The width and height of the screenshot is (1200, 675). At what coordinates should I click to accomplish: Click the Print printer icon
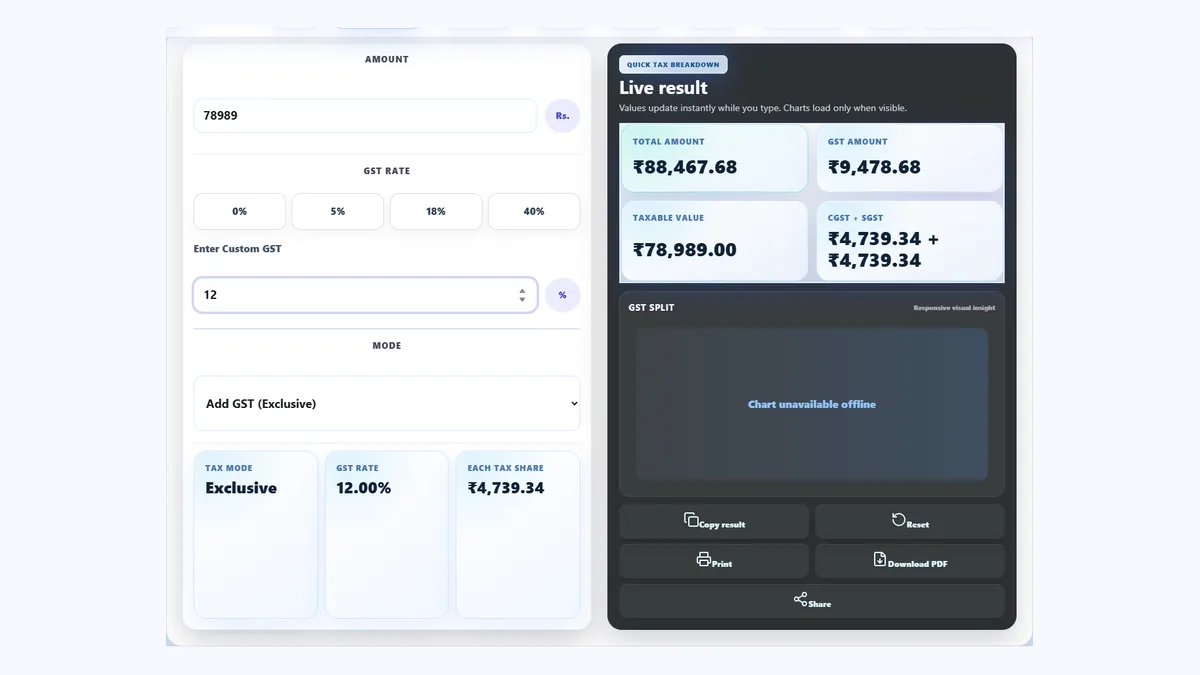[x=704, y=559]
